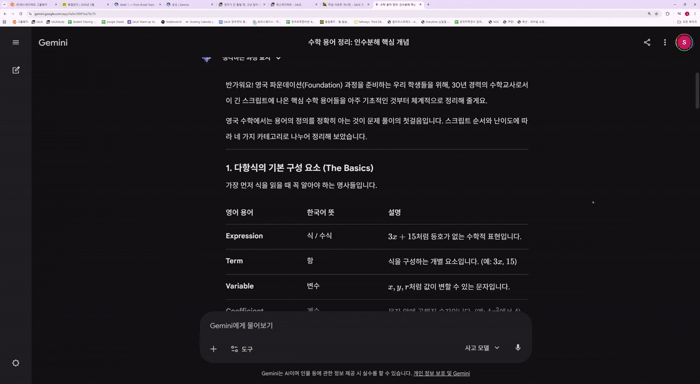
Task: Click the zoom magnifier icon in the address bar
Action: point(649,14)
